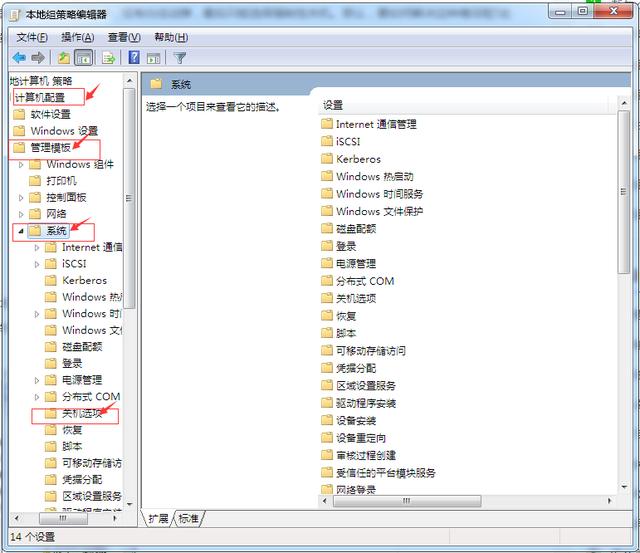Open Help via the blue question mark icon
The width and height of the screenshot is (640, 553).
click(134, 58)
